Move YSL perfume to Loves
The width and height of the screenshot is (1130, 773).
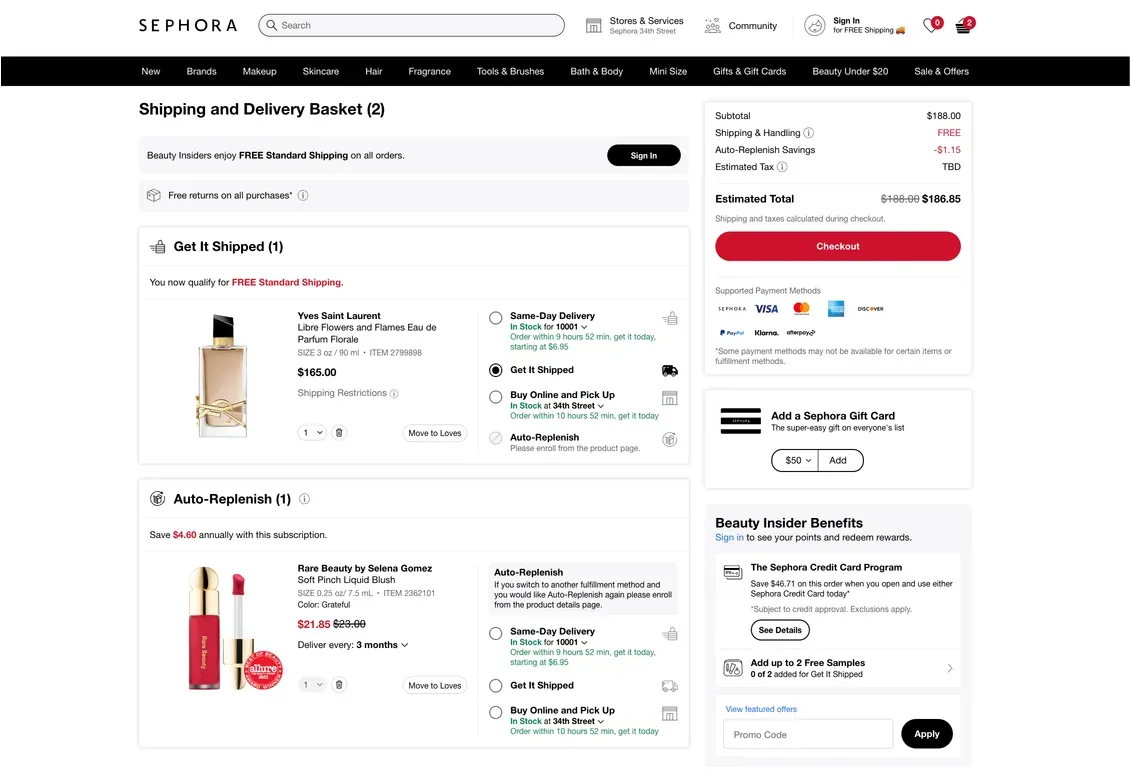pos(435,433)
